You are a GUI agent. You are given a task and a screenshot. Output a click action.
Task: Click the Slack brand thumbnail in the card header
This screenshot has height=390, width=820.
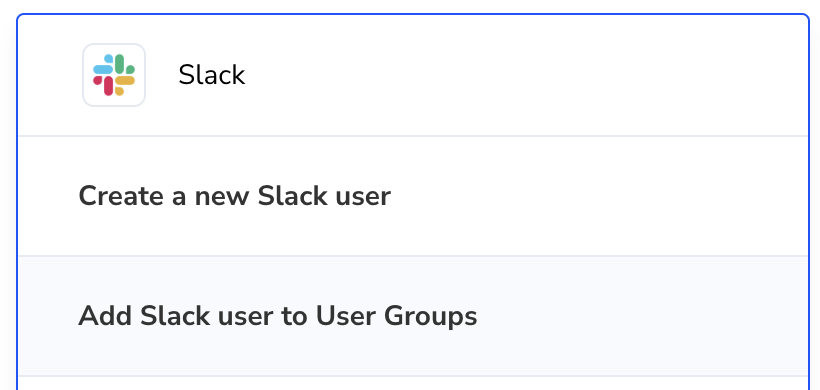[114, 75]
